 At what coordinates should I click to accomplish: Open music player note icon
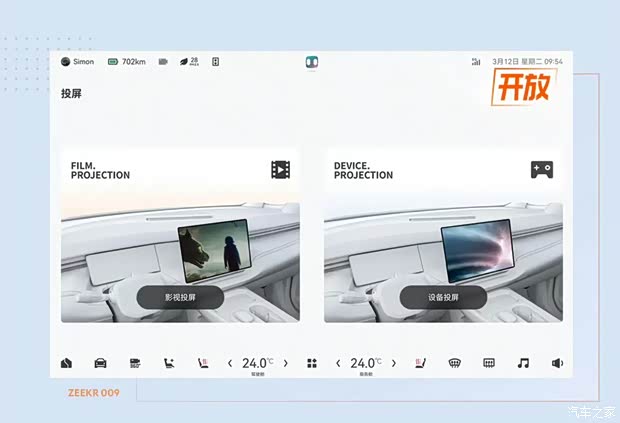522,363
